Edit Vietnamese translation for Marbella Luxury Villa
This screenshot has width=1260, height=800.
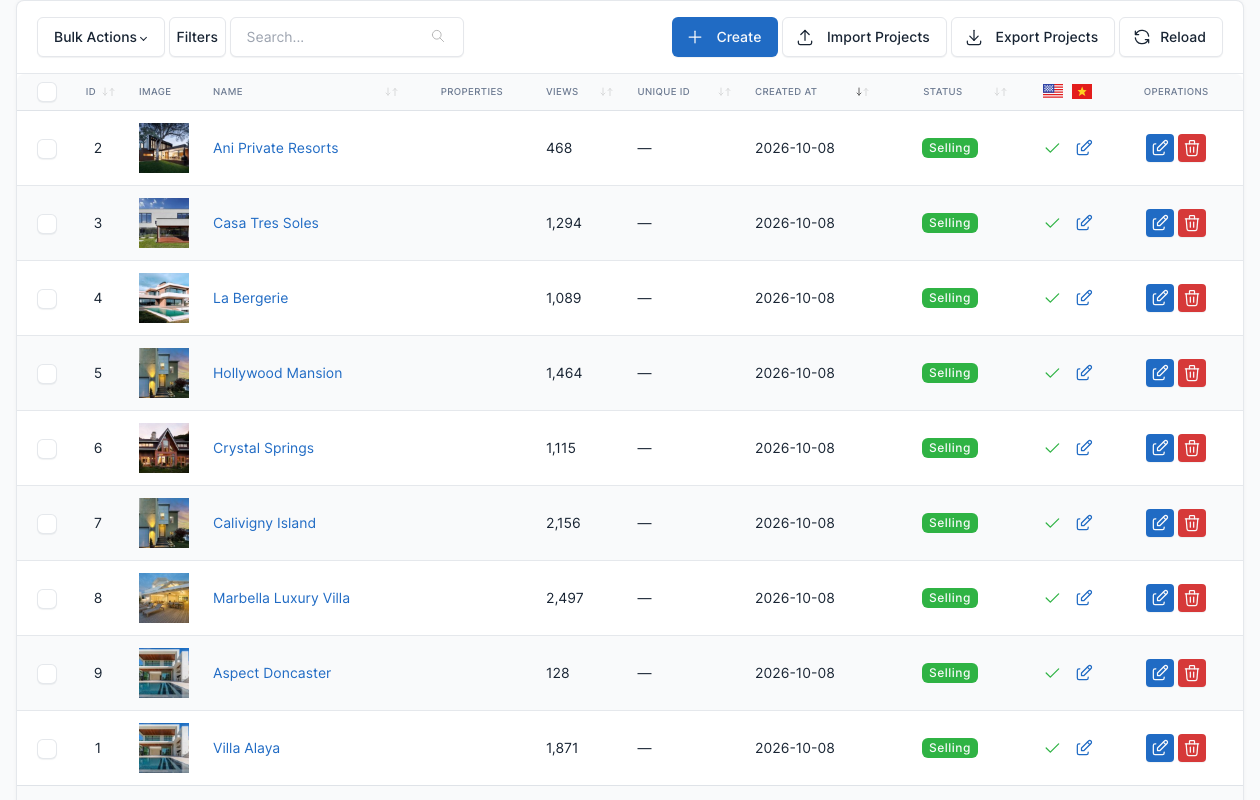point(1084,598)
